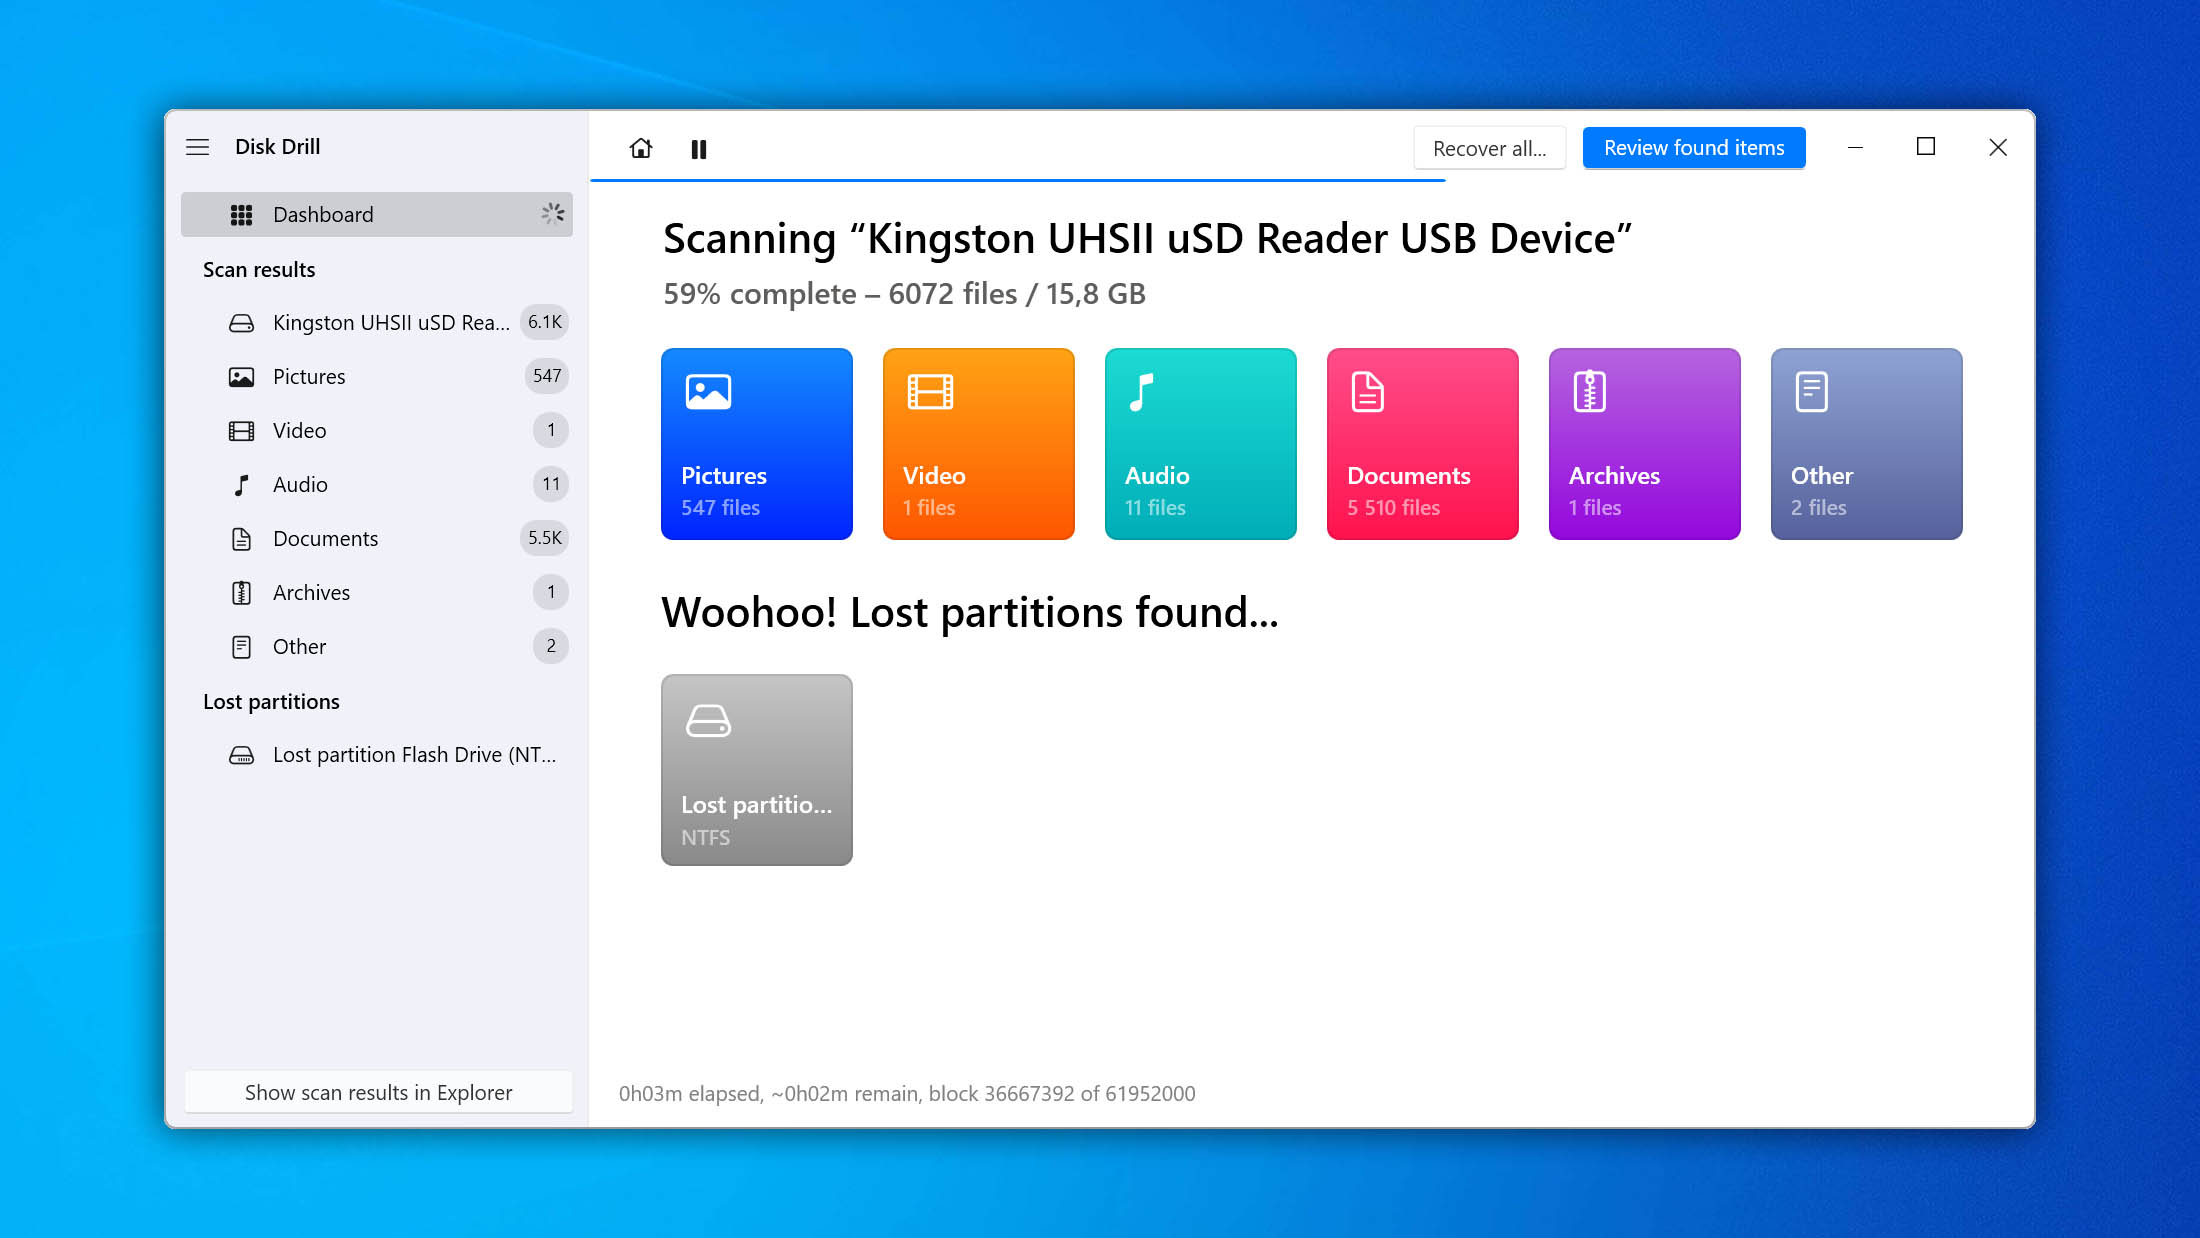Click the 6.1K badge on Kingston row
This screenshot has height=1238, width=2200.
point(545,322)
